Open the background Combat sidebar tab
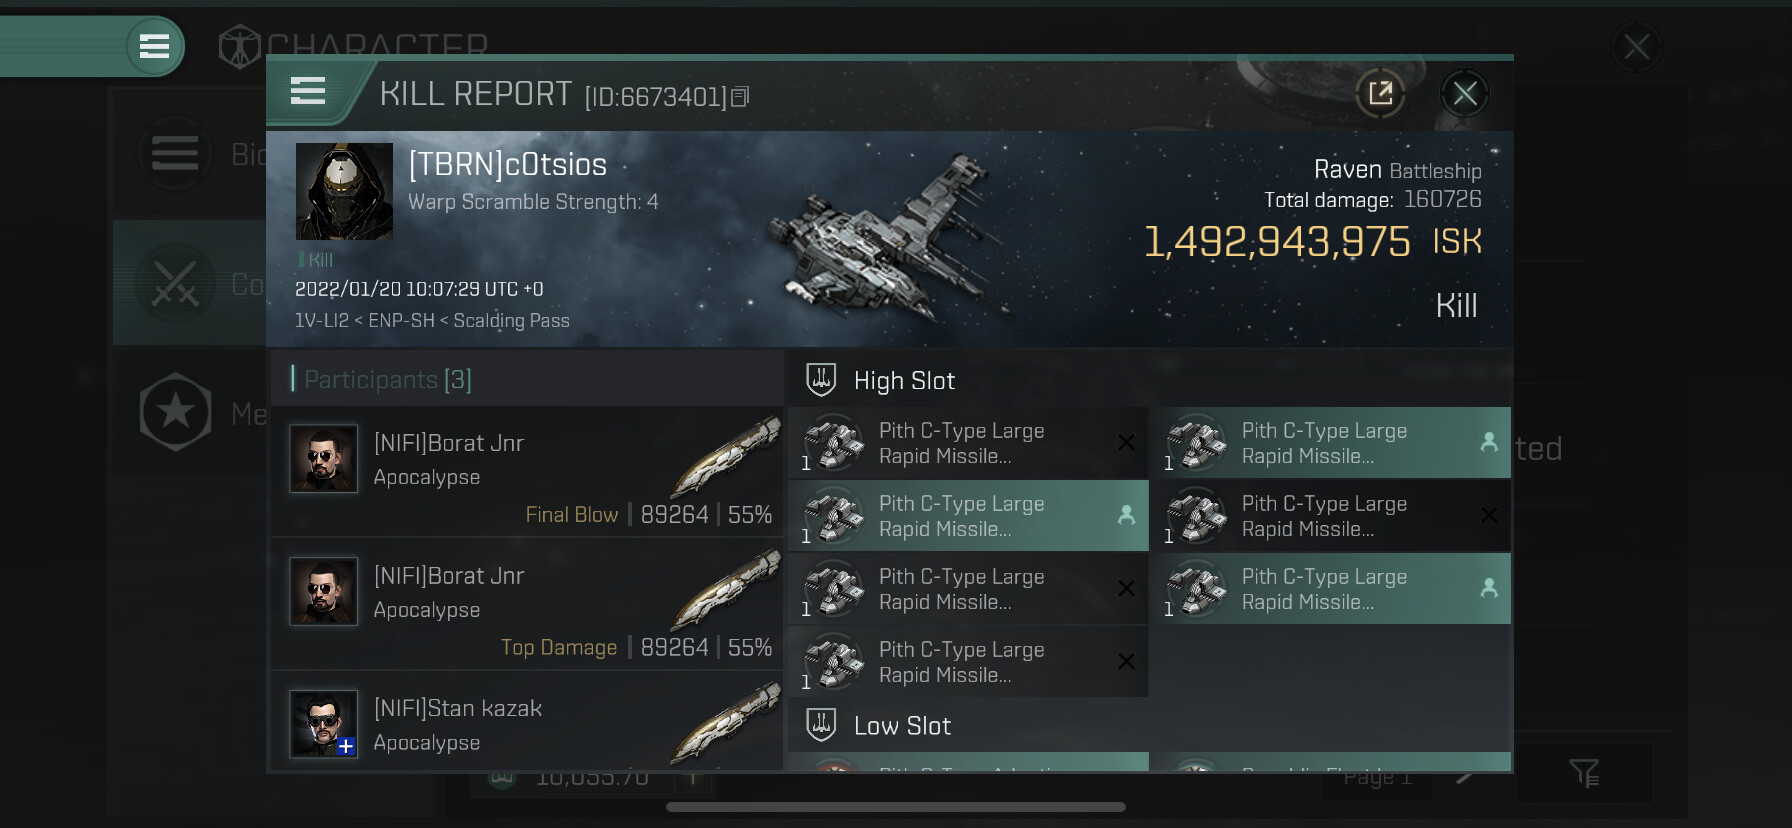Image resolution: width=1792 pixels, height=828 pixels. point(190,284)
